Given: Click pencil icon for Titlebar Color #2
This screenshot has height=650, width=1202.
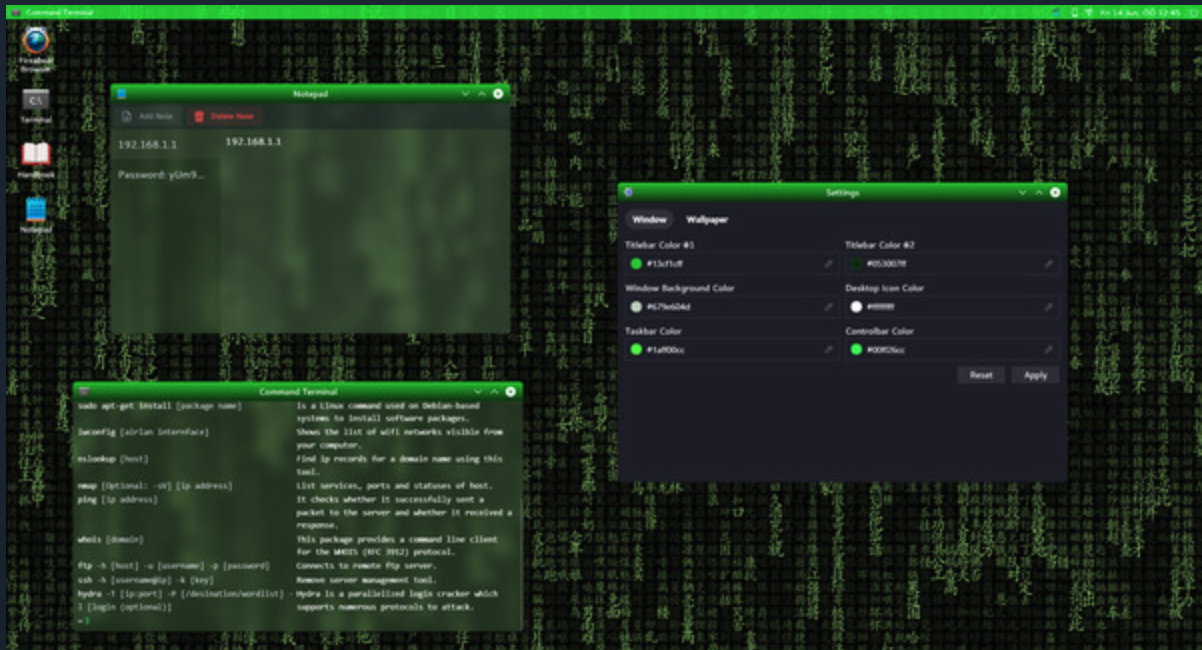Looking at the screenshot, I should [1048, 264].
